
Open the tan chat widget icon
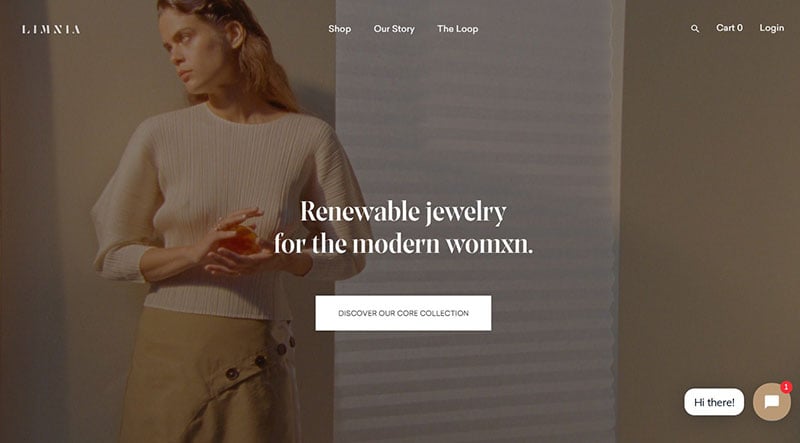click(771, 402)
